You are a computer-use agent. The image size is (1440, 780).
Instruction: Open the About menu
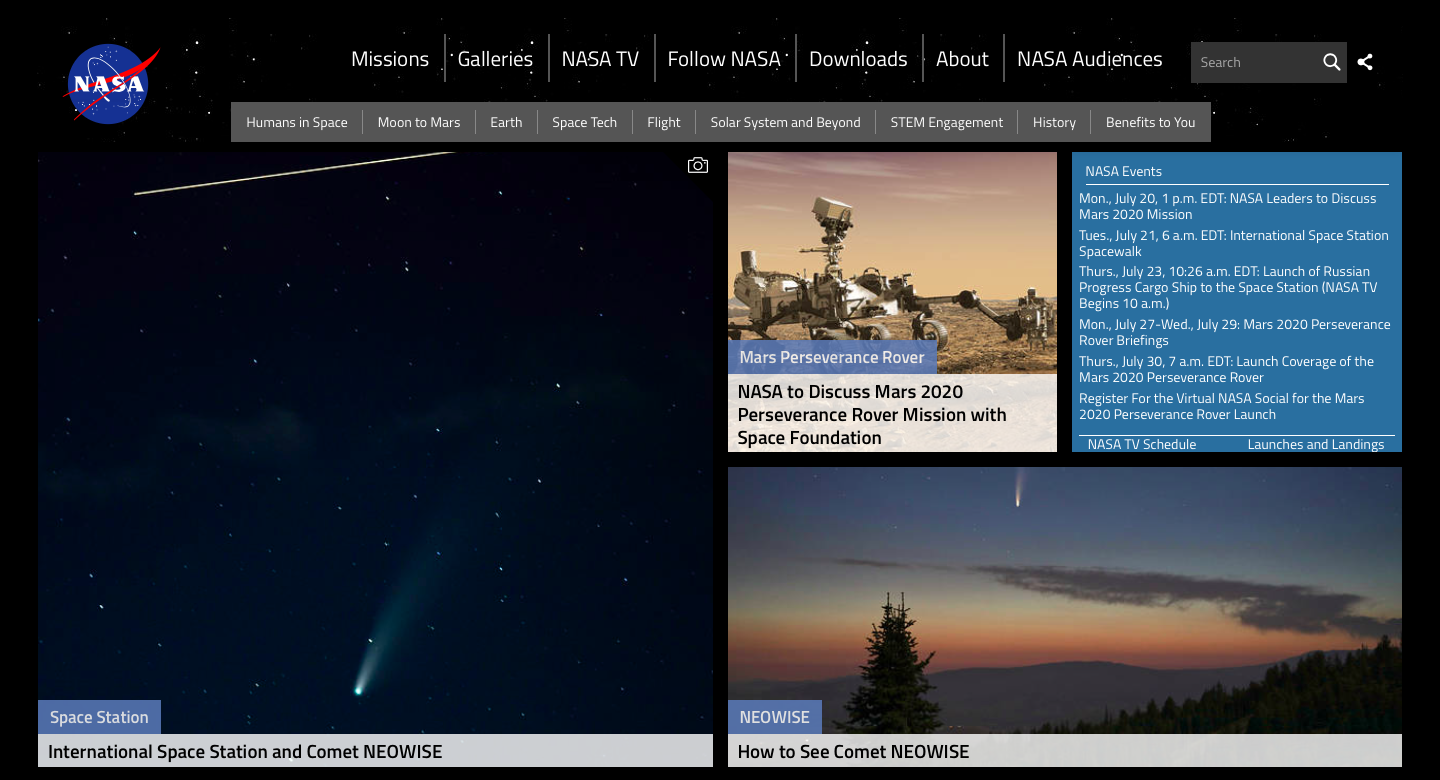[962, 59]
